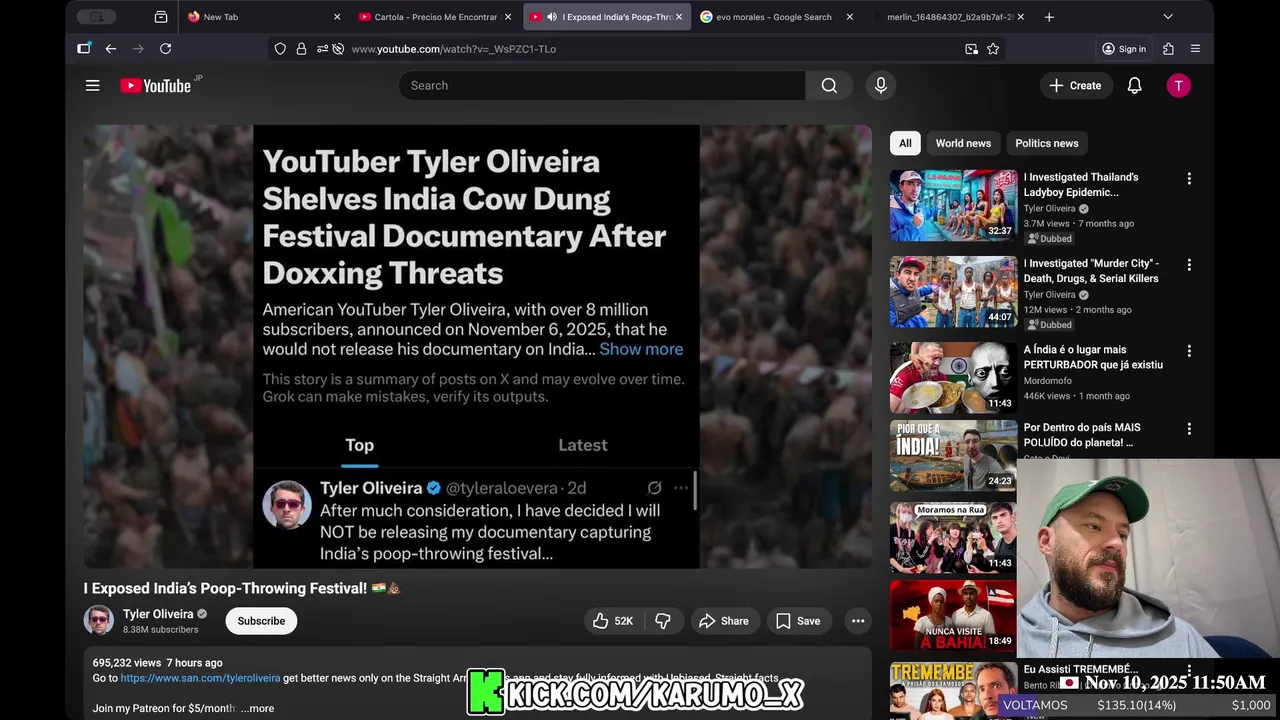Click 'Show more' in the video article
1280x720 pixels.
(x=641, y=349)
